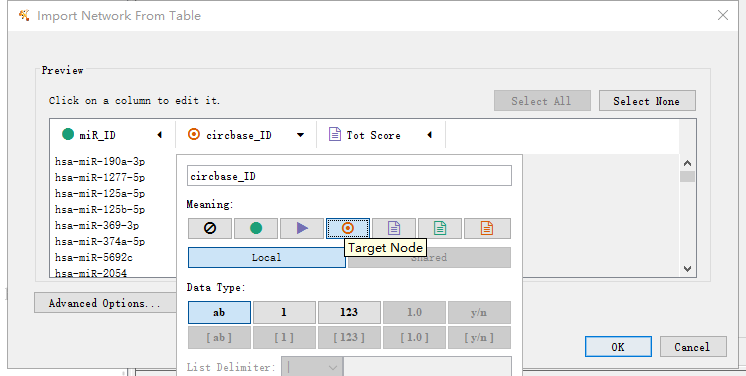Click the circbase_ID column name field
This screenshot has height=376, width=746.
[x=349, y=176]
